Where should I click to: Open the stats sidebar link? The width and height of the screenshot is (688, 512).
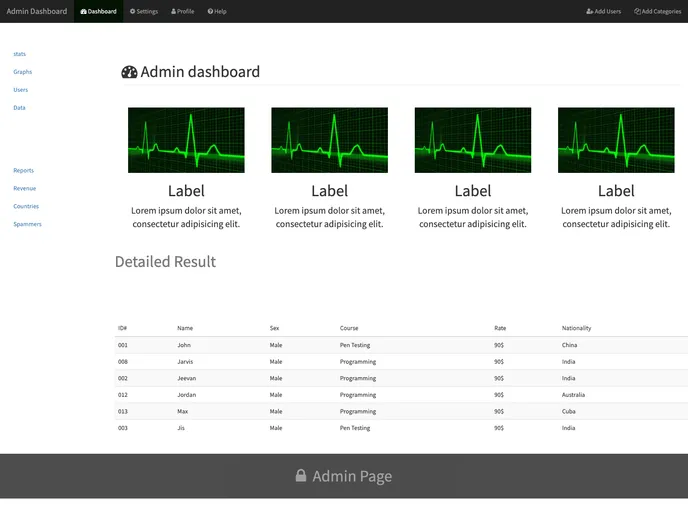tap(19, 54)
